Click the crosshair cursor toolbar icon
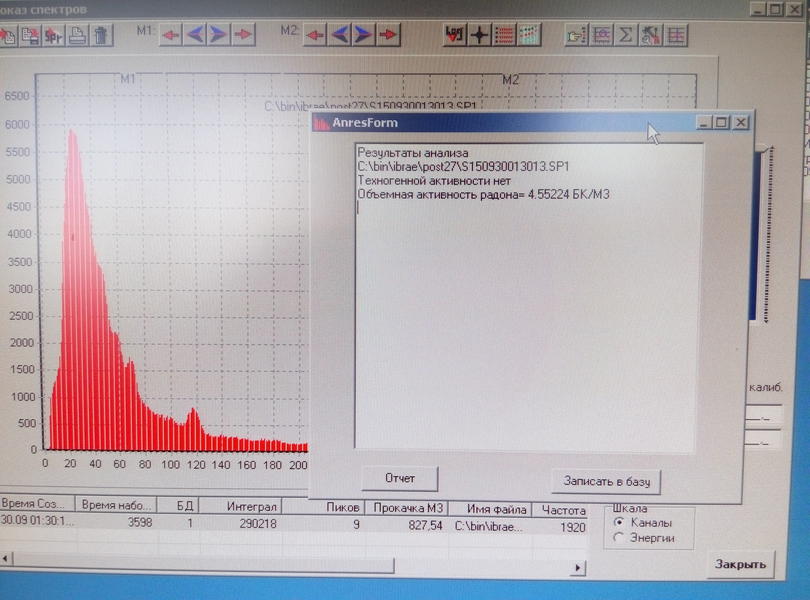810x600 pixels. [479, 35]
